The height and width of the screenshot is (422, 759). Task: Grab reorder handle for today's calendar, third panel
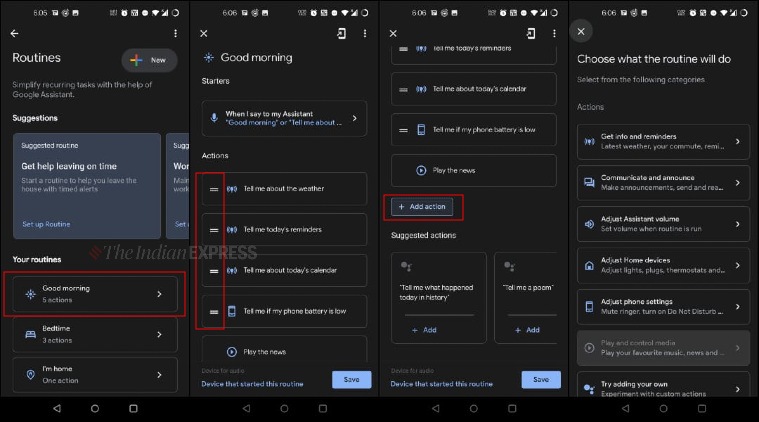coord(403,90)
